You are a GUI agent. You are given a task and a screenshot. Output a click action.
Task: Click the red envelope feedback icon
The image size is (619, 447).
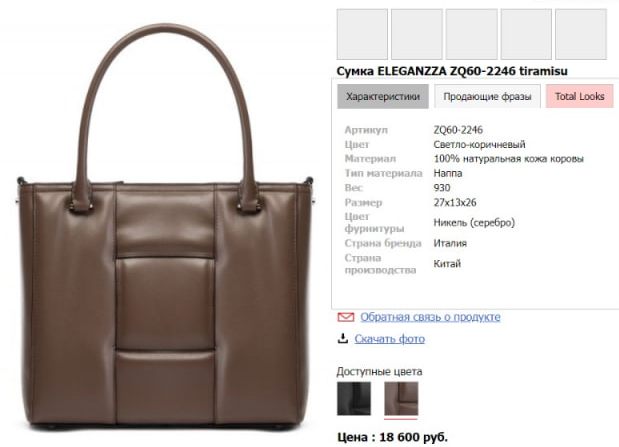pos(346,317)
